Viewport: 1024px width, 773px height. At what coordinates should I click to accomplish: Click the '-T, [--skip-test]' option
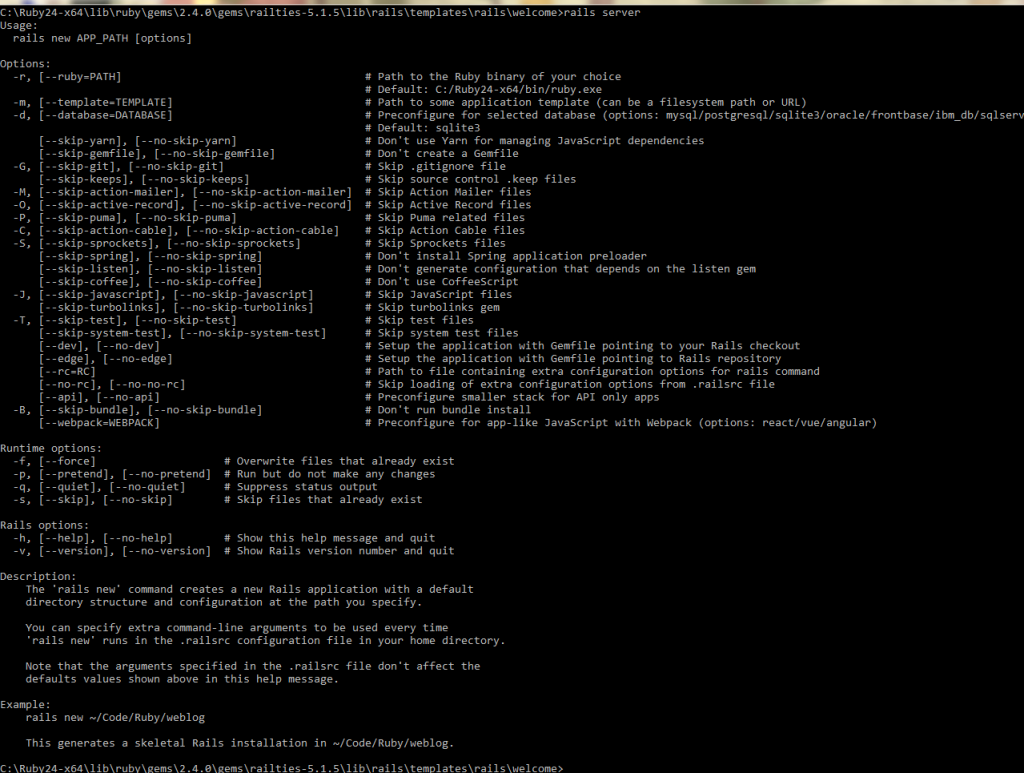[125, 320]
